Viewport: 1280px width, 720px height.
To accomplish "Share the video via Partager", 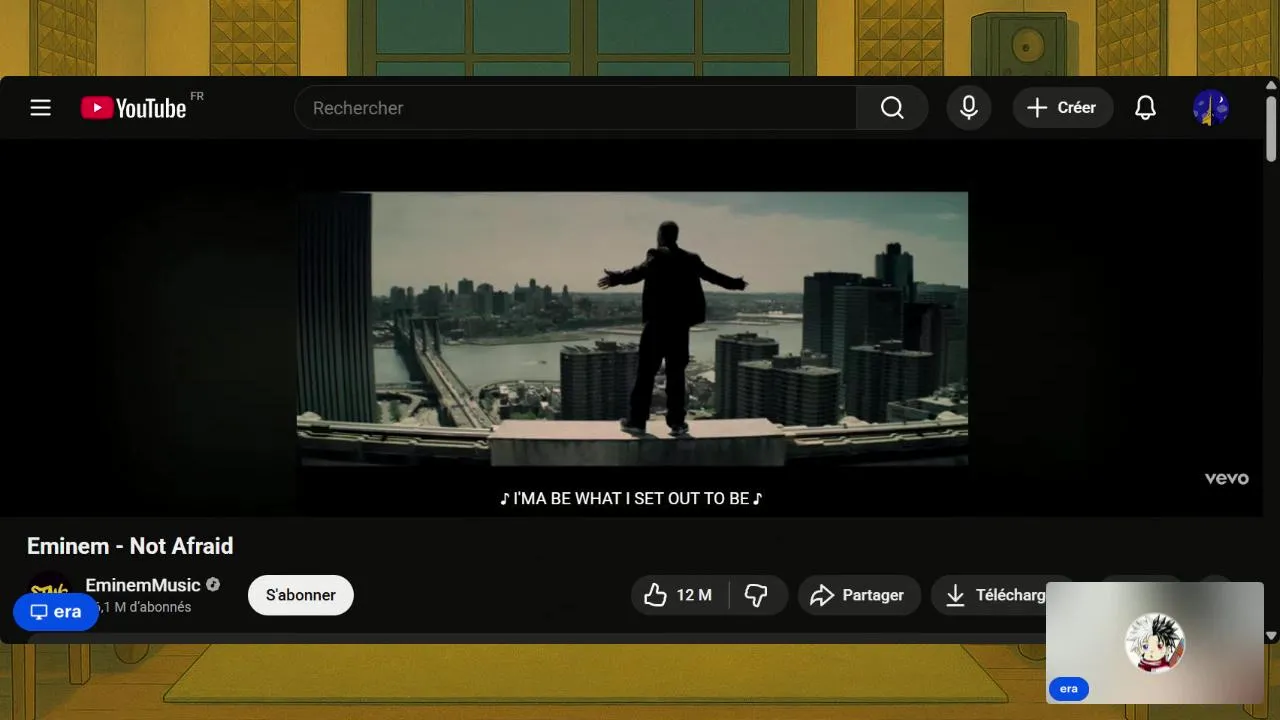I will coord(859,595).
